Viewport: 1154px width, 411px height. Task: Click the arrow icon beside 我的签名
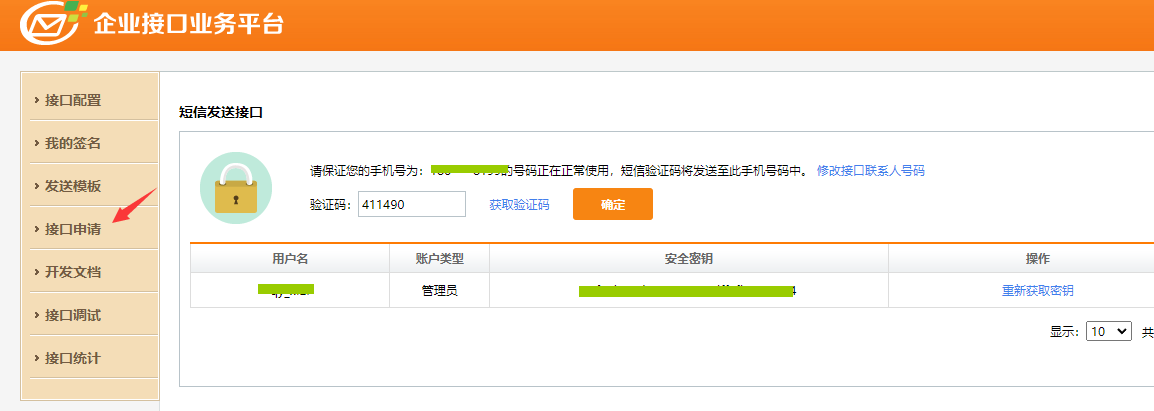[37, 143]
